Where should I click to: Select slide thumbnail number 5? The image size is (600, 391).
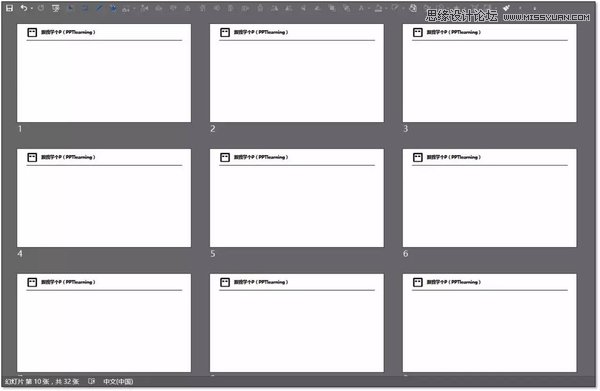[297, 198]
